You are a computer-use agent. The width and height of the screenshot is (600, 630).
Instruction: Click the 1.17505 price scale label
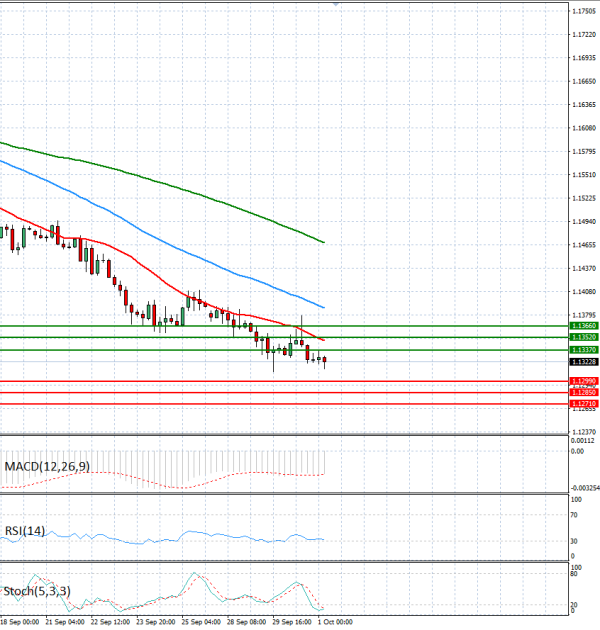point(584,11)
